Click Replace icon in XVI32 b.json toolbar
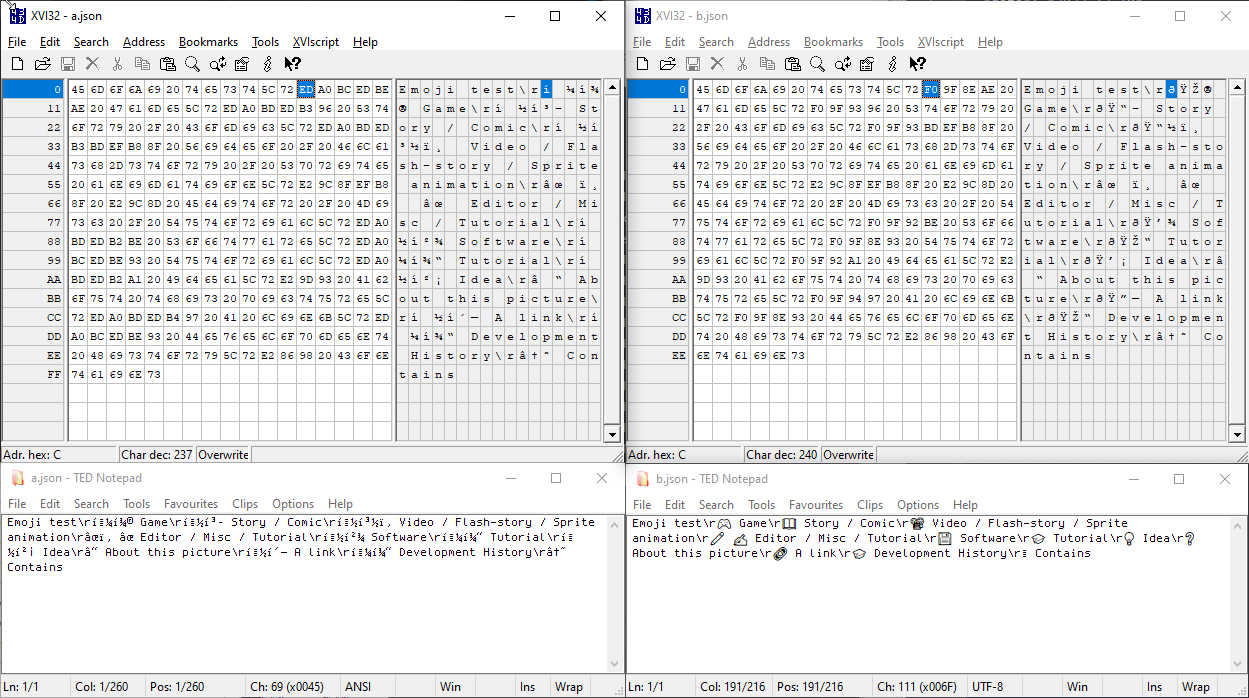1249x698 pixels. pyautogui.click(x=842, y=64)
